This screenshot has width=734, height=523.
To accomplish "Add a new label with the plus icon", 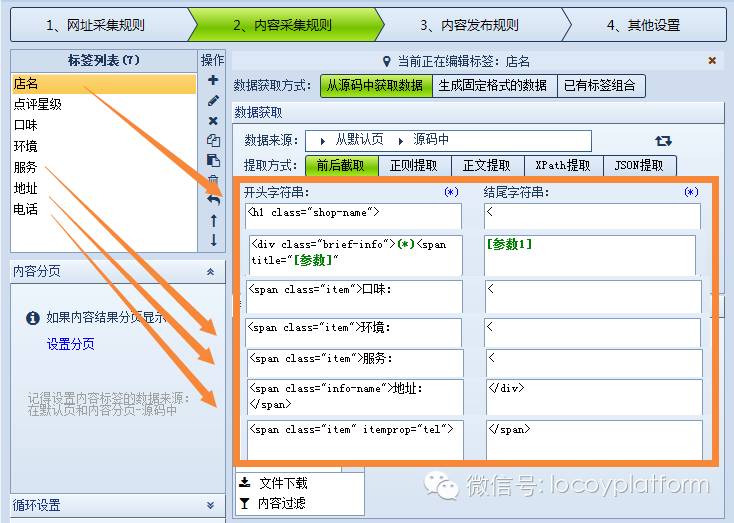I will point(213,80).
